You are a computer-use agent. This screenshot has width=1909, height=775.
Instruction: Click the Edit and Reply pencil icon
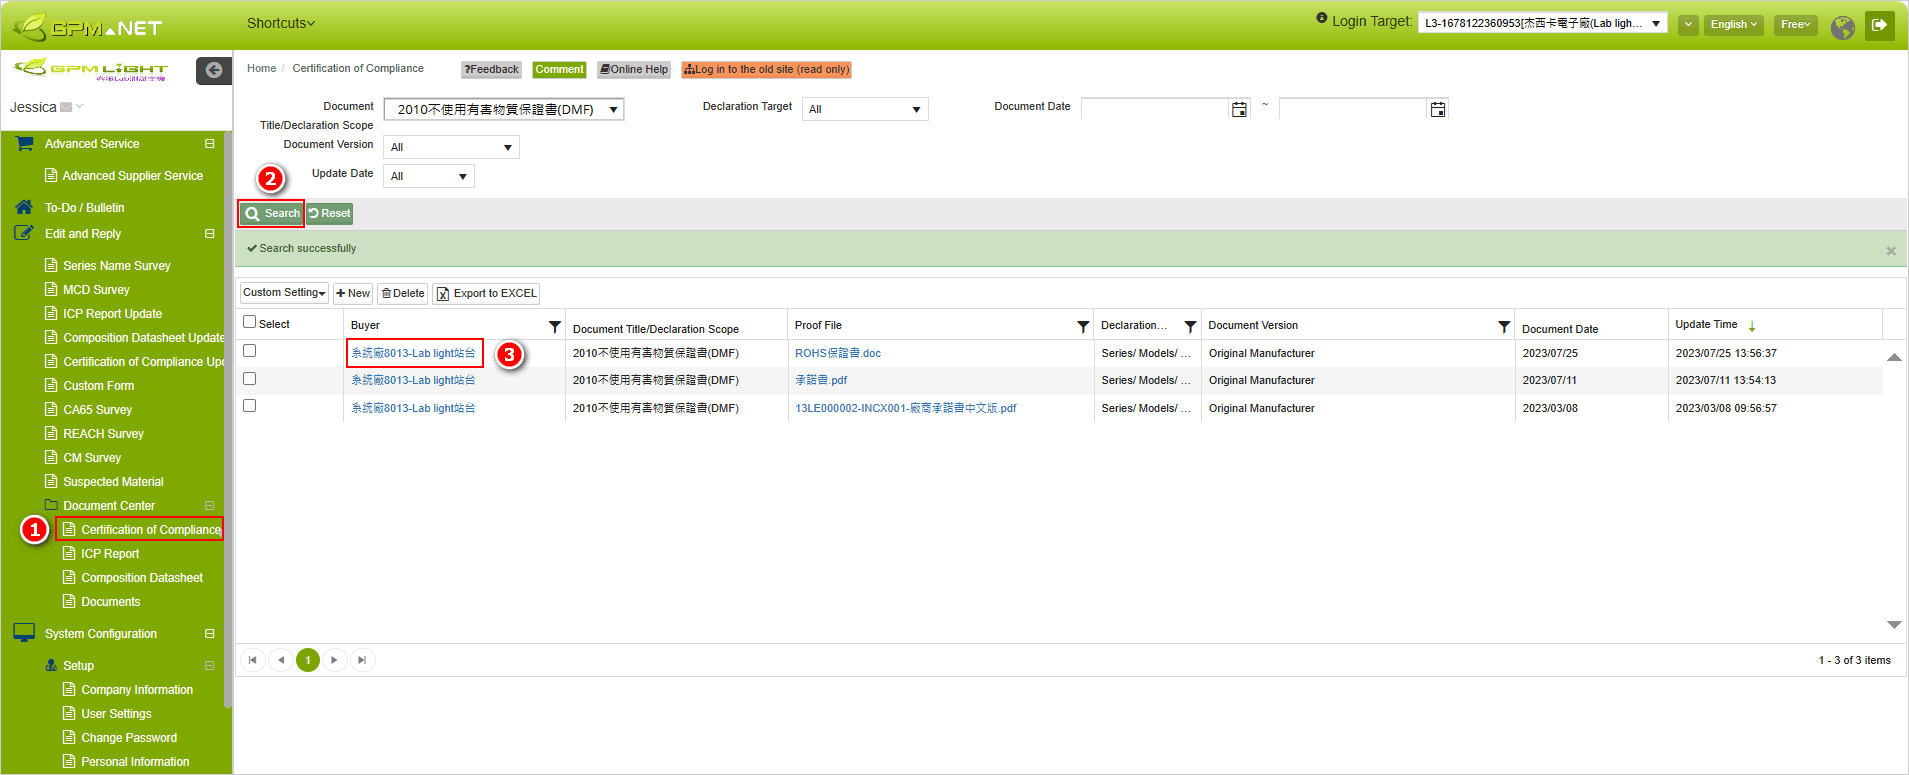coord(24,233)
